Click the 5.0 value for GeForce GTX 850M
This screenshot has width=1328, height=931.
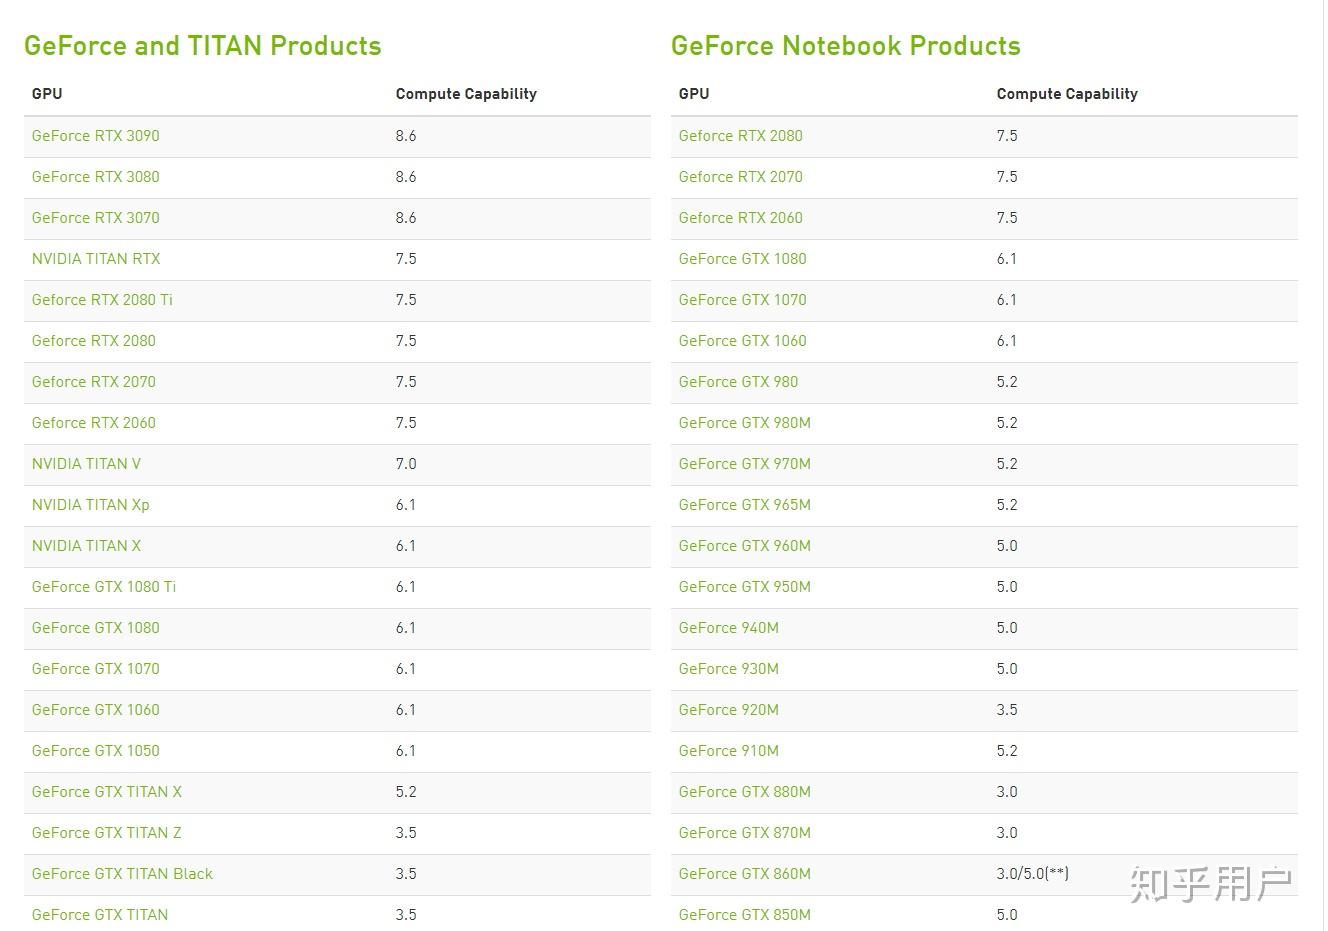(x=1007, y=915)
